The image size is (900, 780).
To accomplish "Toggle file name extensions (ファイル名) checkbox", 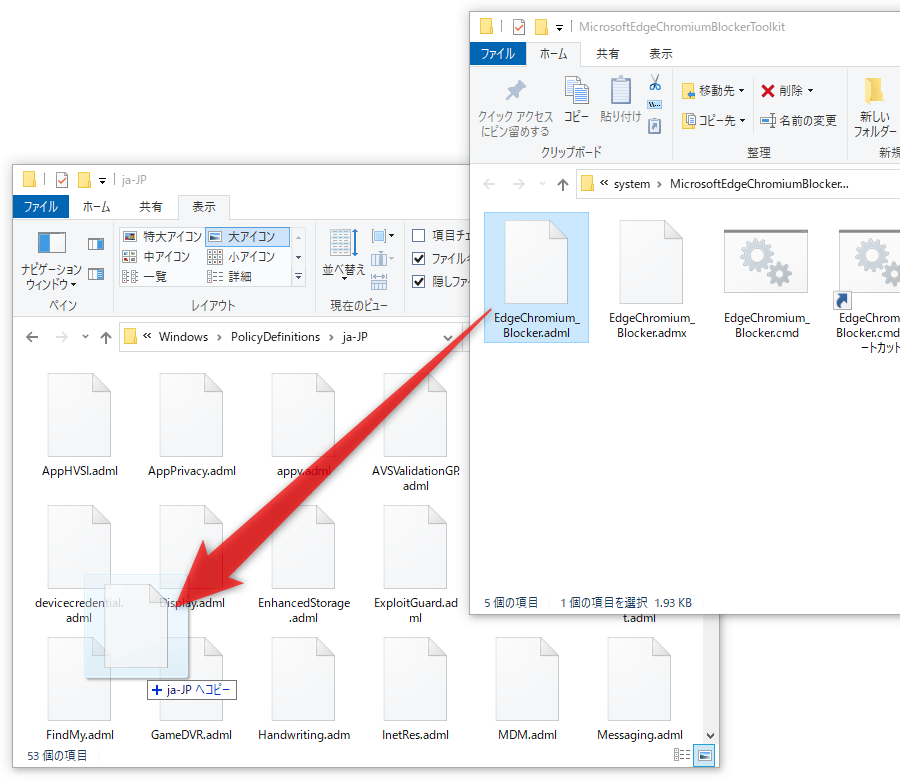I will click(x=419, y=259).
